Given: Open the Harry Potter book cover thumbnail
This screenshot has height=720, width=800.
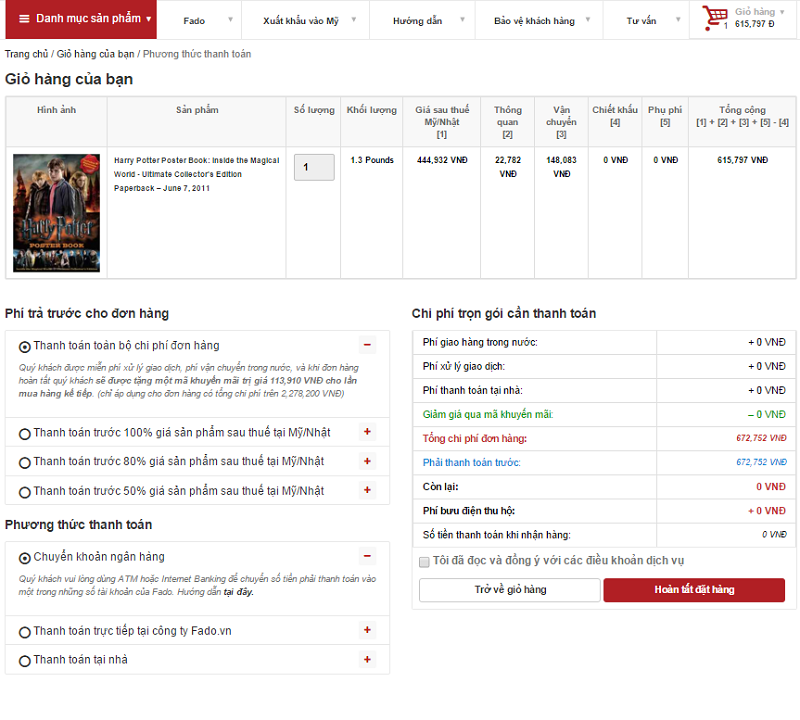Looking at the screenshot, I should pyautogui.click(x=56, y=212).
